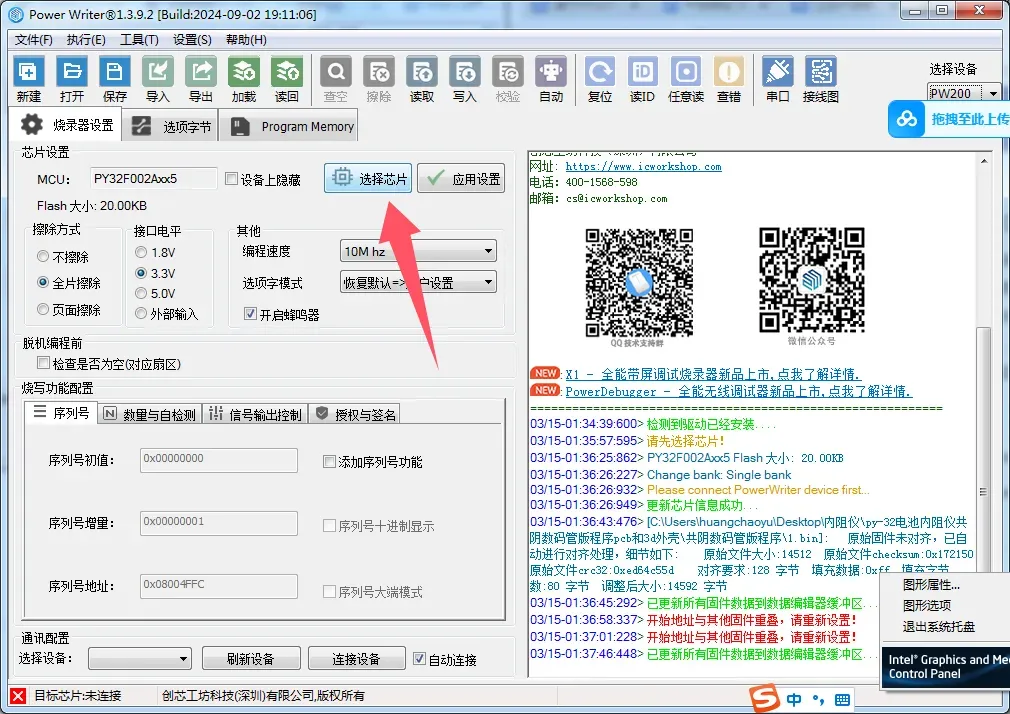Click the 连接设备 button

357,659
